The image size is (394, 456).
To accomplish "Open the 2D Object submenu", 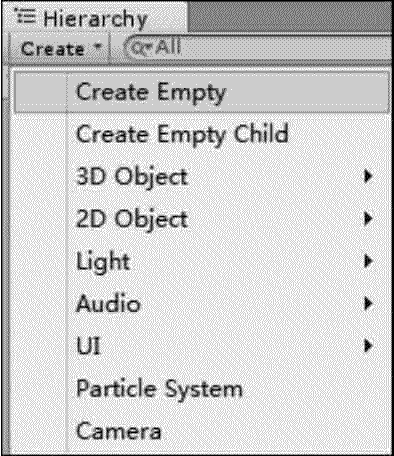I will (x=202, y=219).
